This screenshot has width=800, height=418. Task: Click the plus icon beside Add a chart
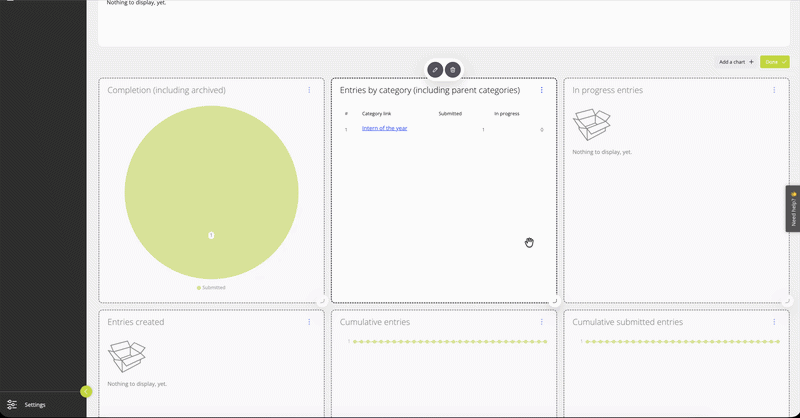tap(751, 62)
